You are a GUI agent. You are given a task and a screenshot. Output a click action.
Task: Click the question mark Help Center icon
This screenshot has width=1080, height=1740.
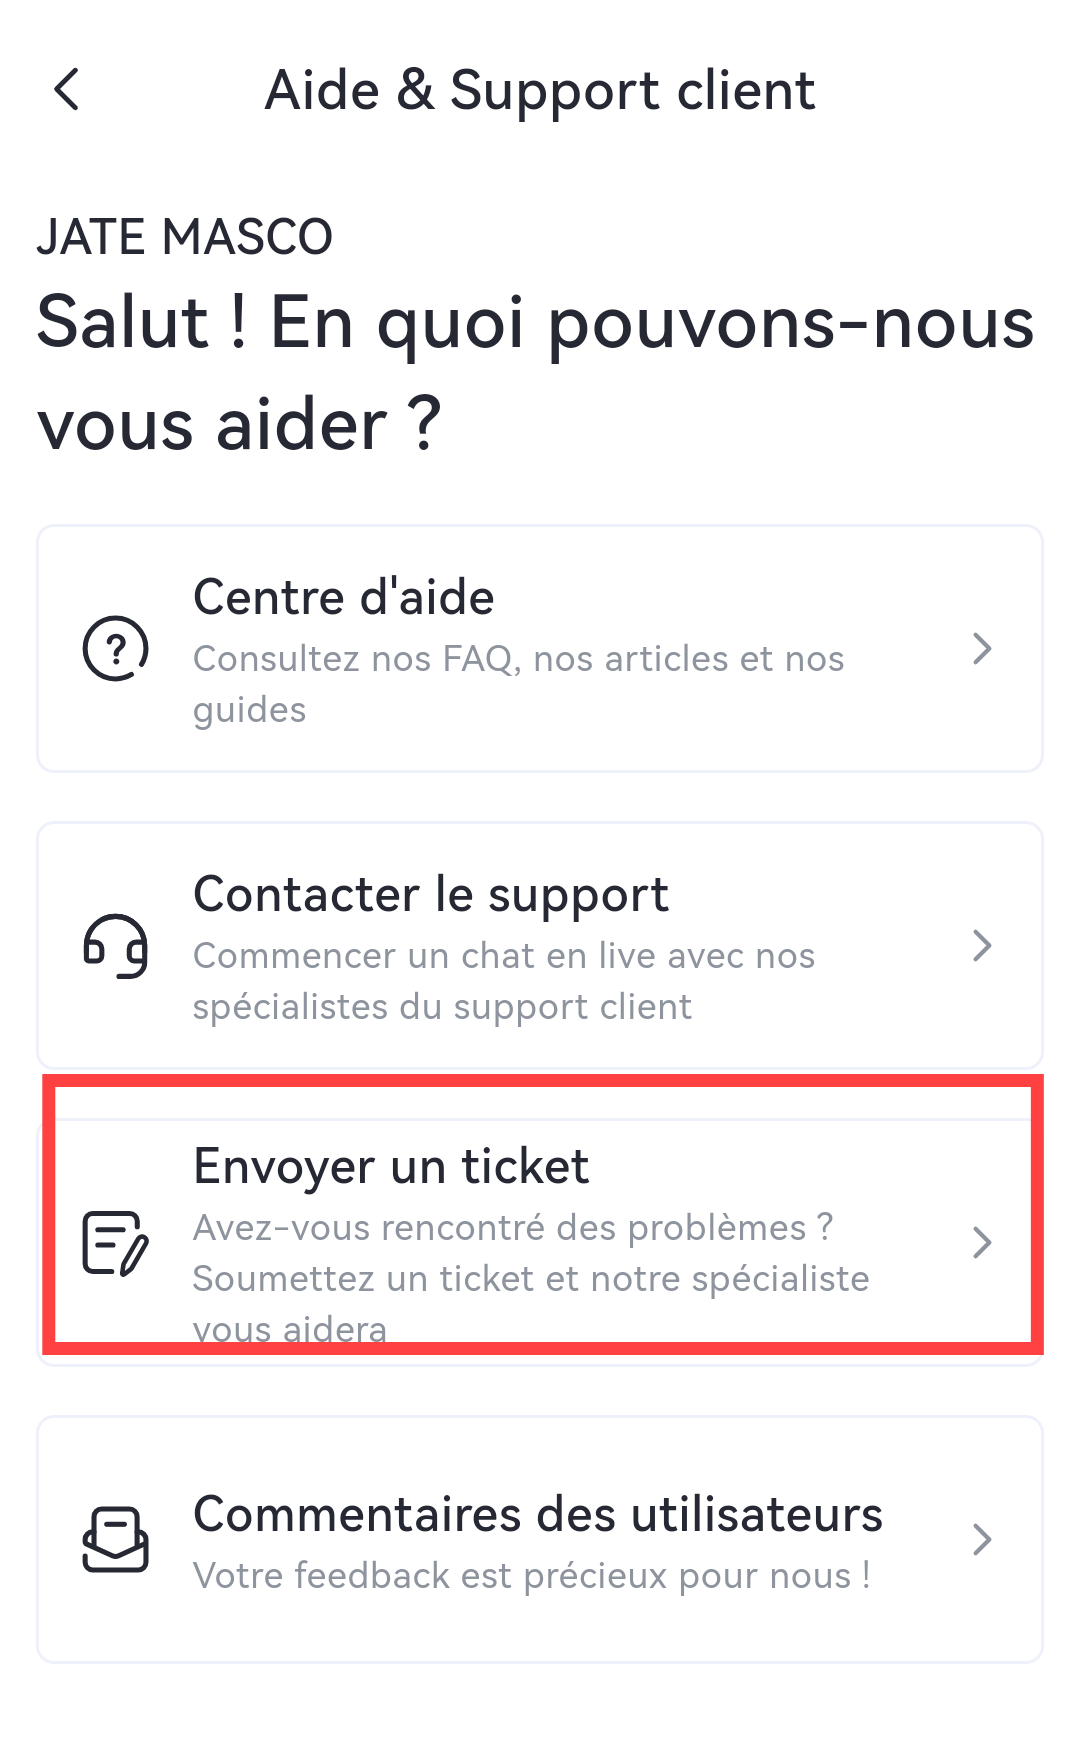(116, 648)
